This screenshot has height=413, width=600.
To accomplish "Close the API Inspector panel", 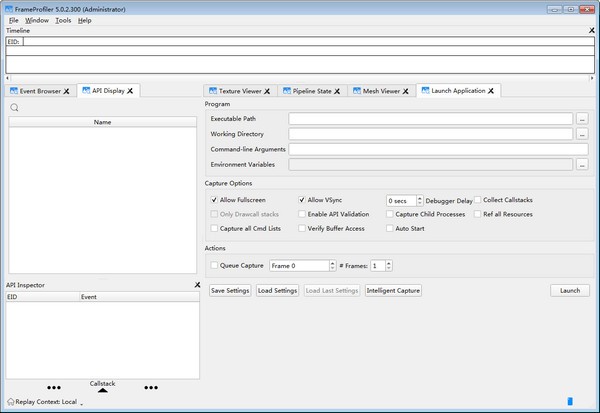I will click(x=197, y=285).
